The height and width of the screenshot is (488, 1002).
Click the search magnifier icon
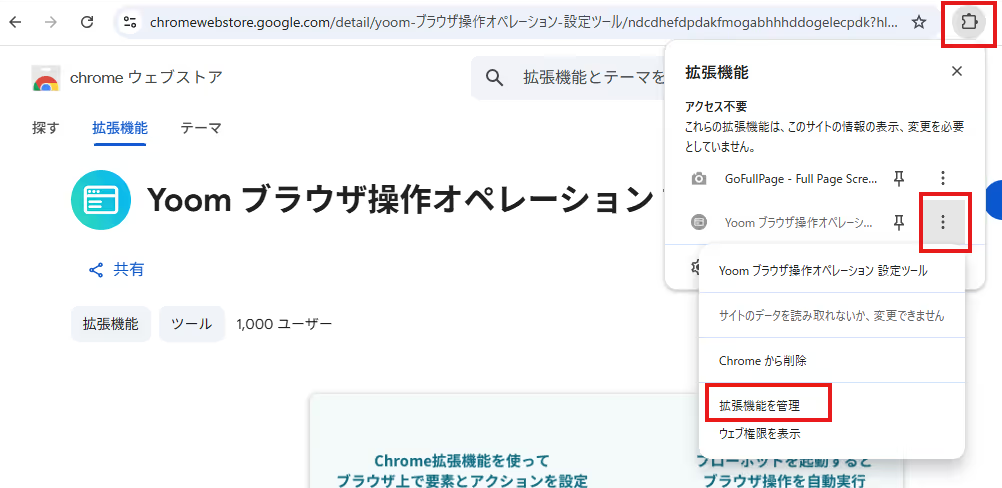tap(494, 78)
